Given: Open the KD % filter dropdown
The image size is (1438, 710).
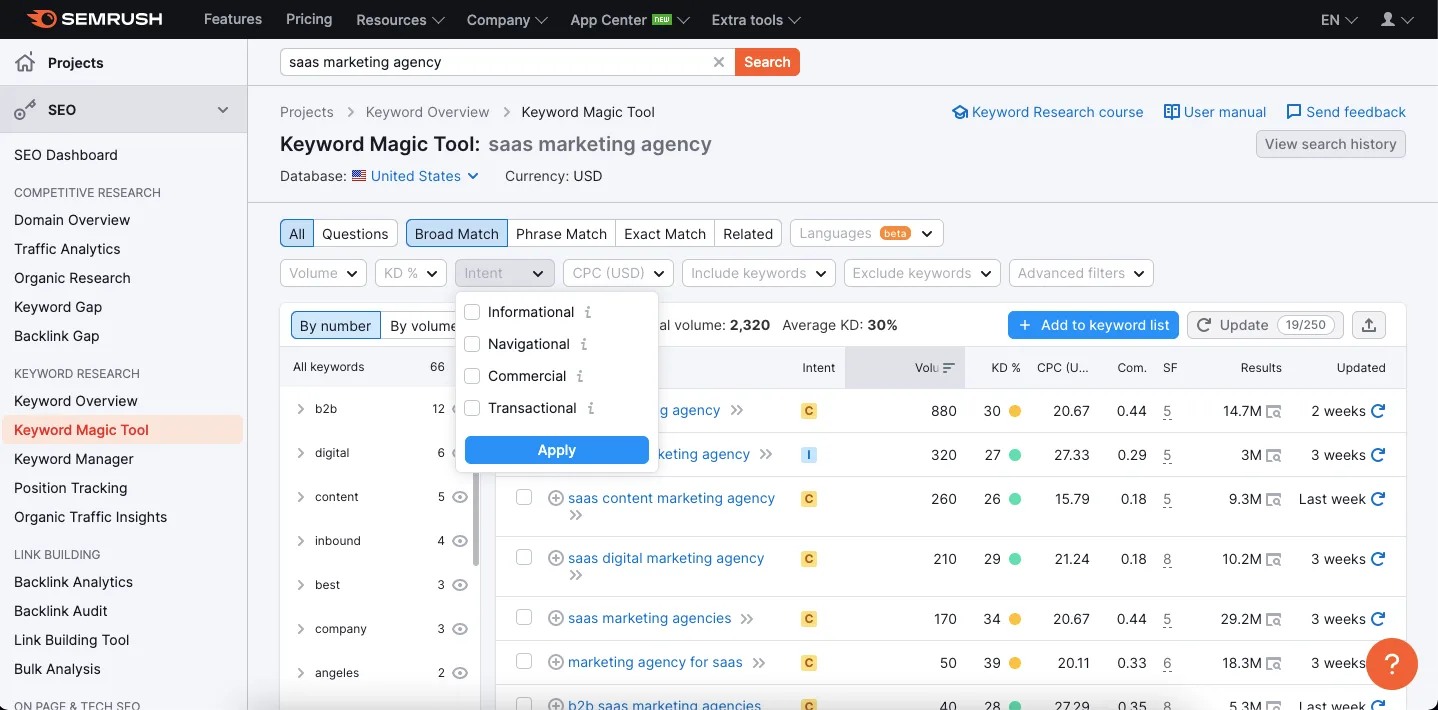Looking at the screenshot, I should tap(410, 273).
